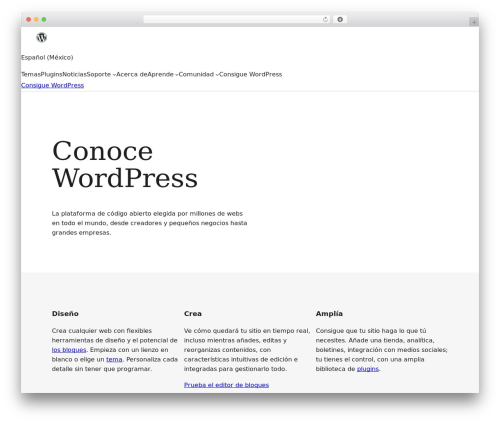The width and height of the screenshot is (500, 423).
Task: Expand the Soporte dropdown menu
Action: coord(101,74)
